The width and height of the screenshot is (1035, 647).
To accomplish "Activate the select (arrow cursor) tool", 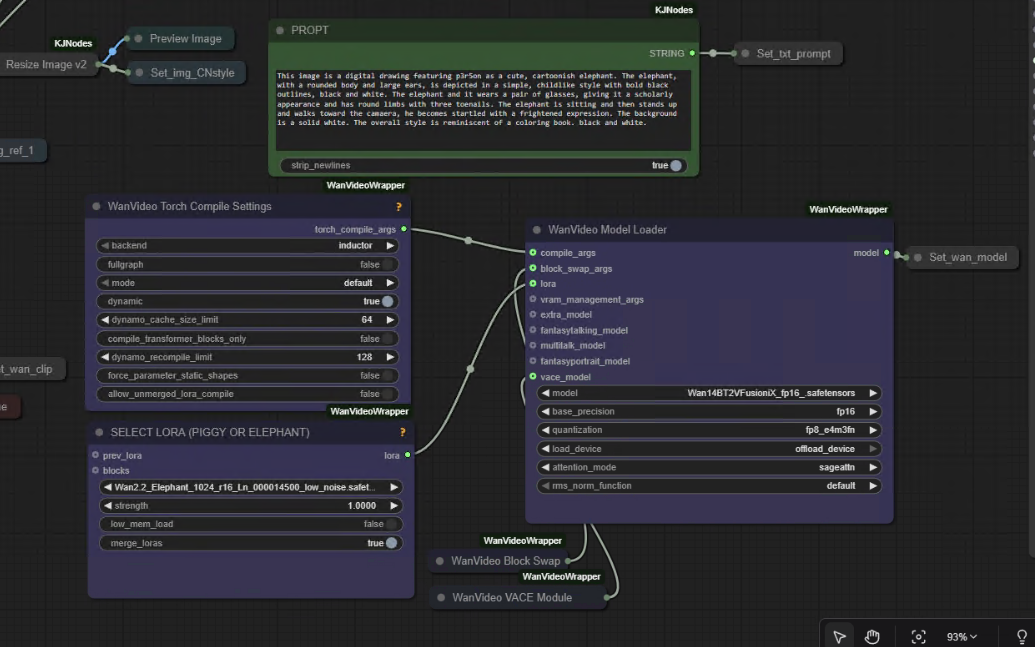I will (x=839, y=636).
